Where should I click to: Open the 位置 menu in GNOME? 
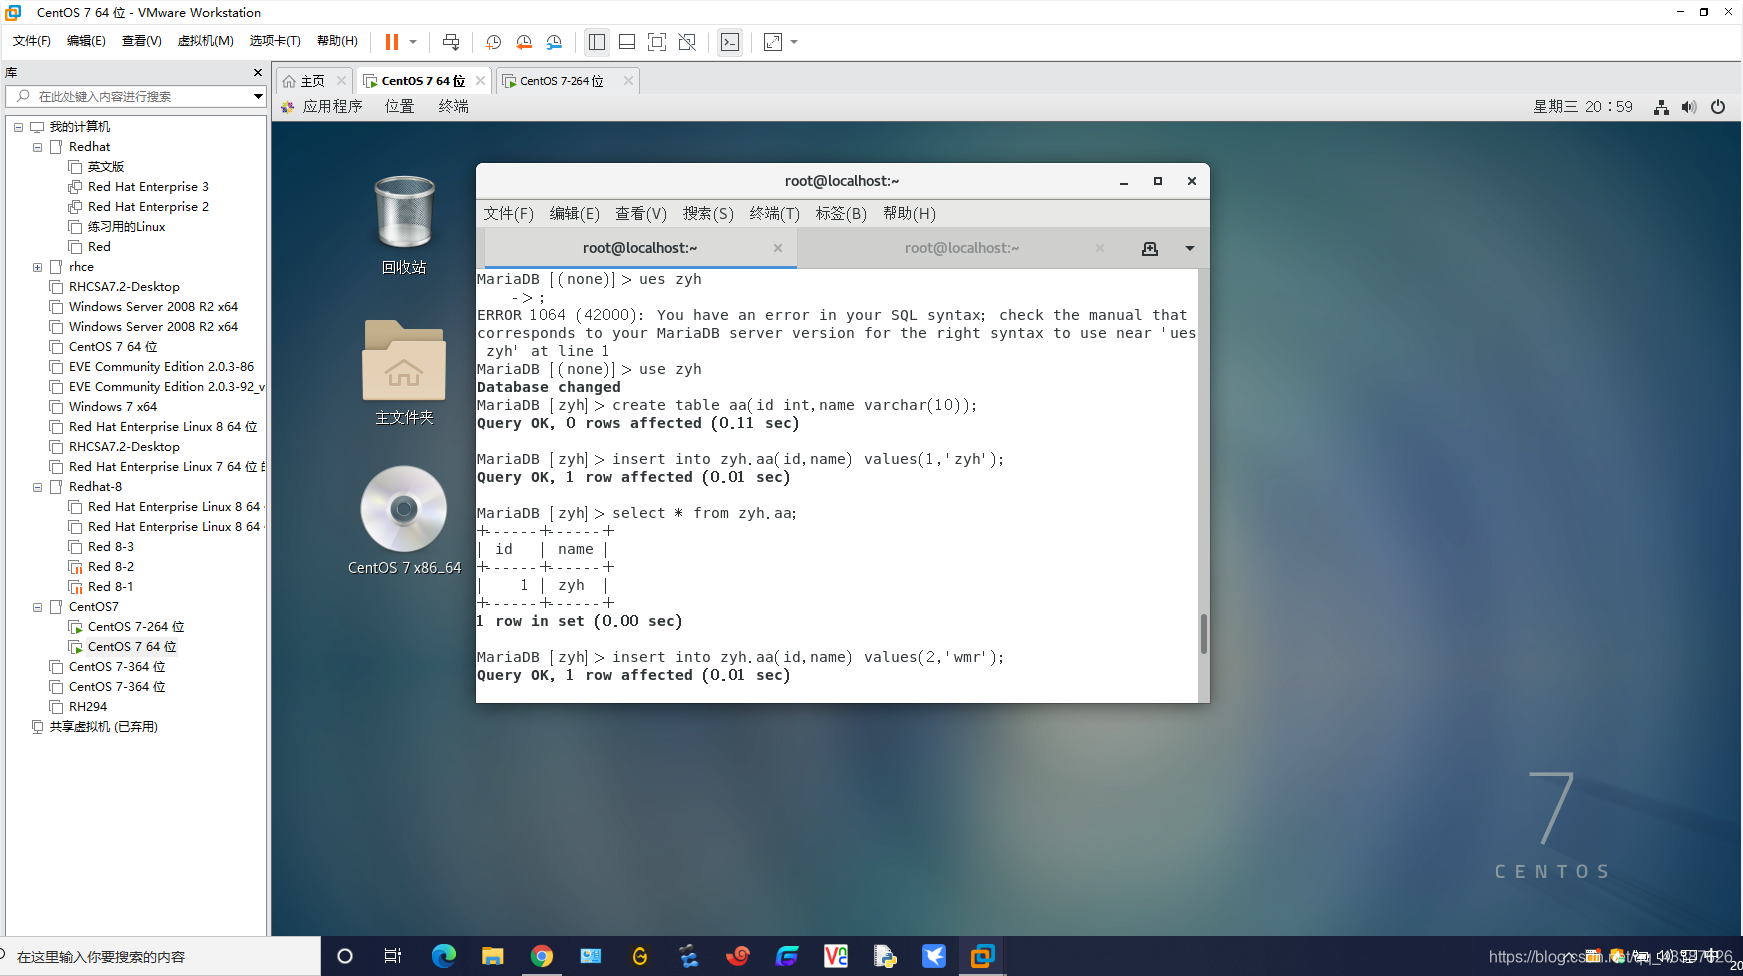(x=400, y=107)
